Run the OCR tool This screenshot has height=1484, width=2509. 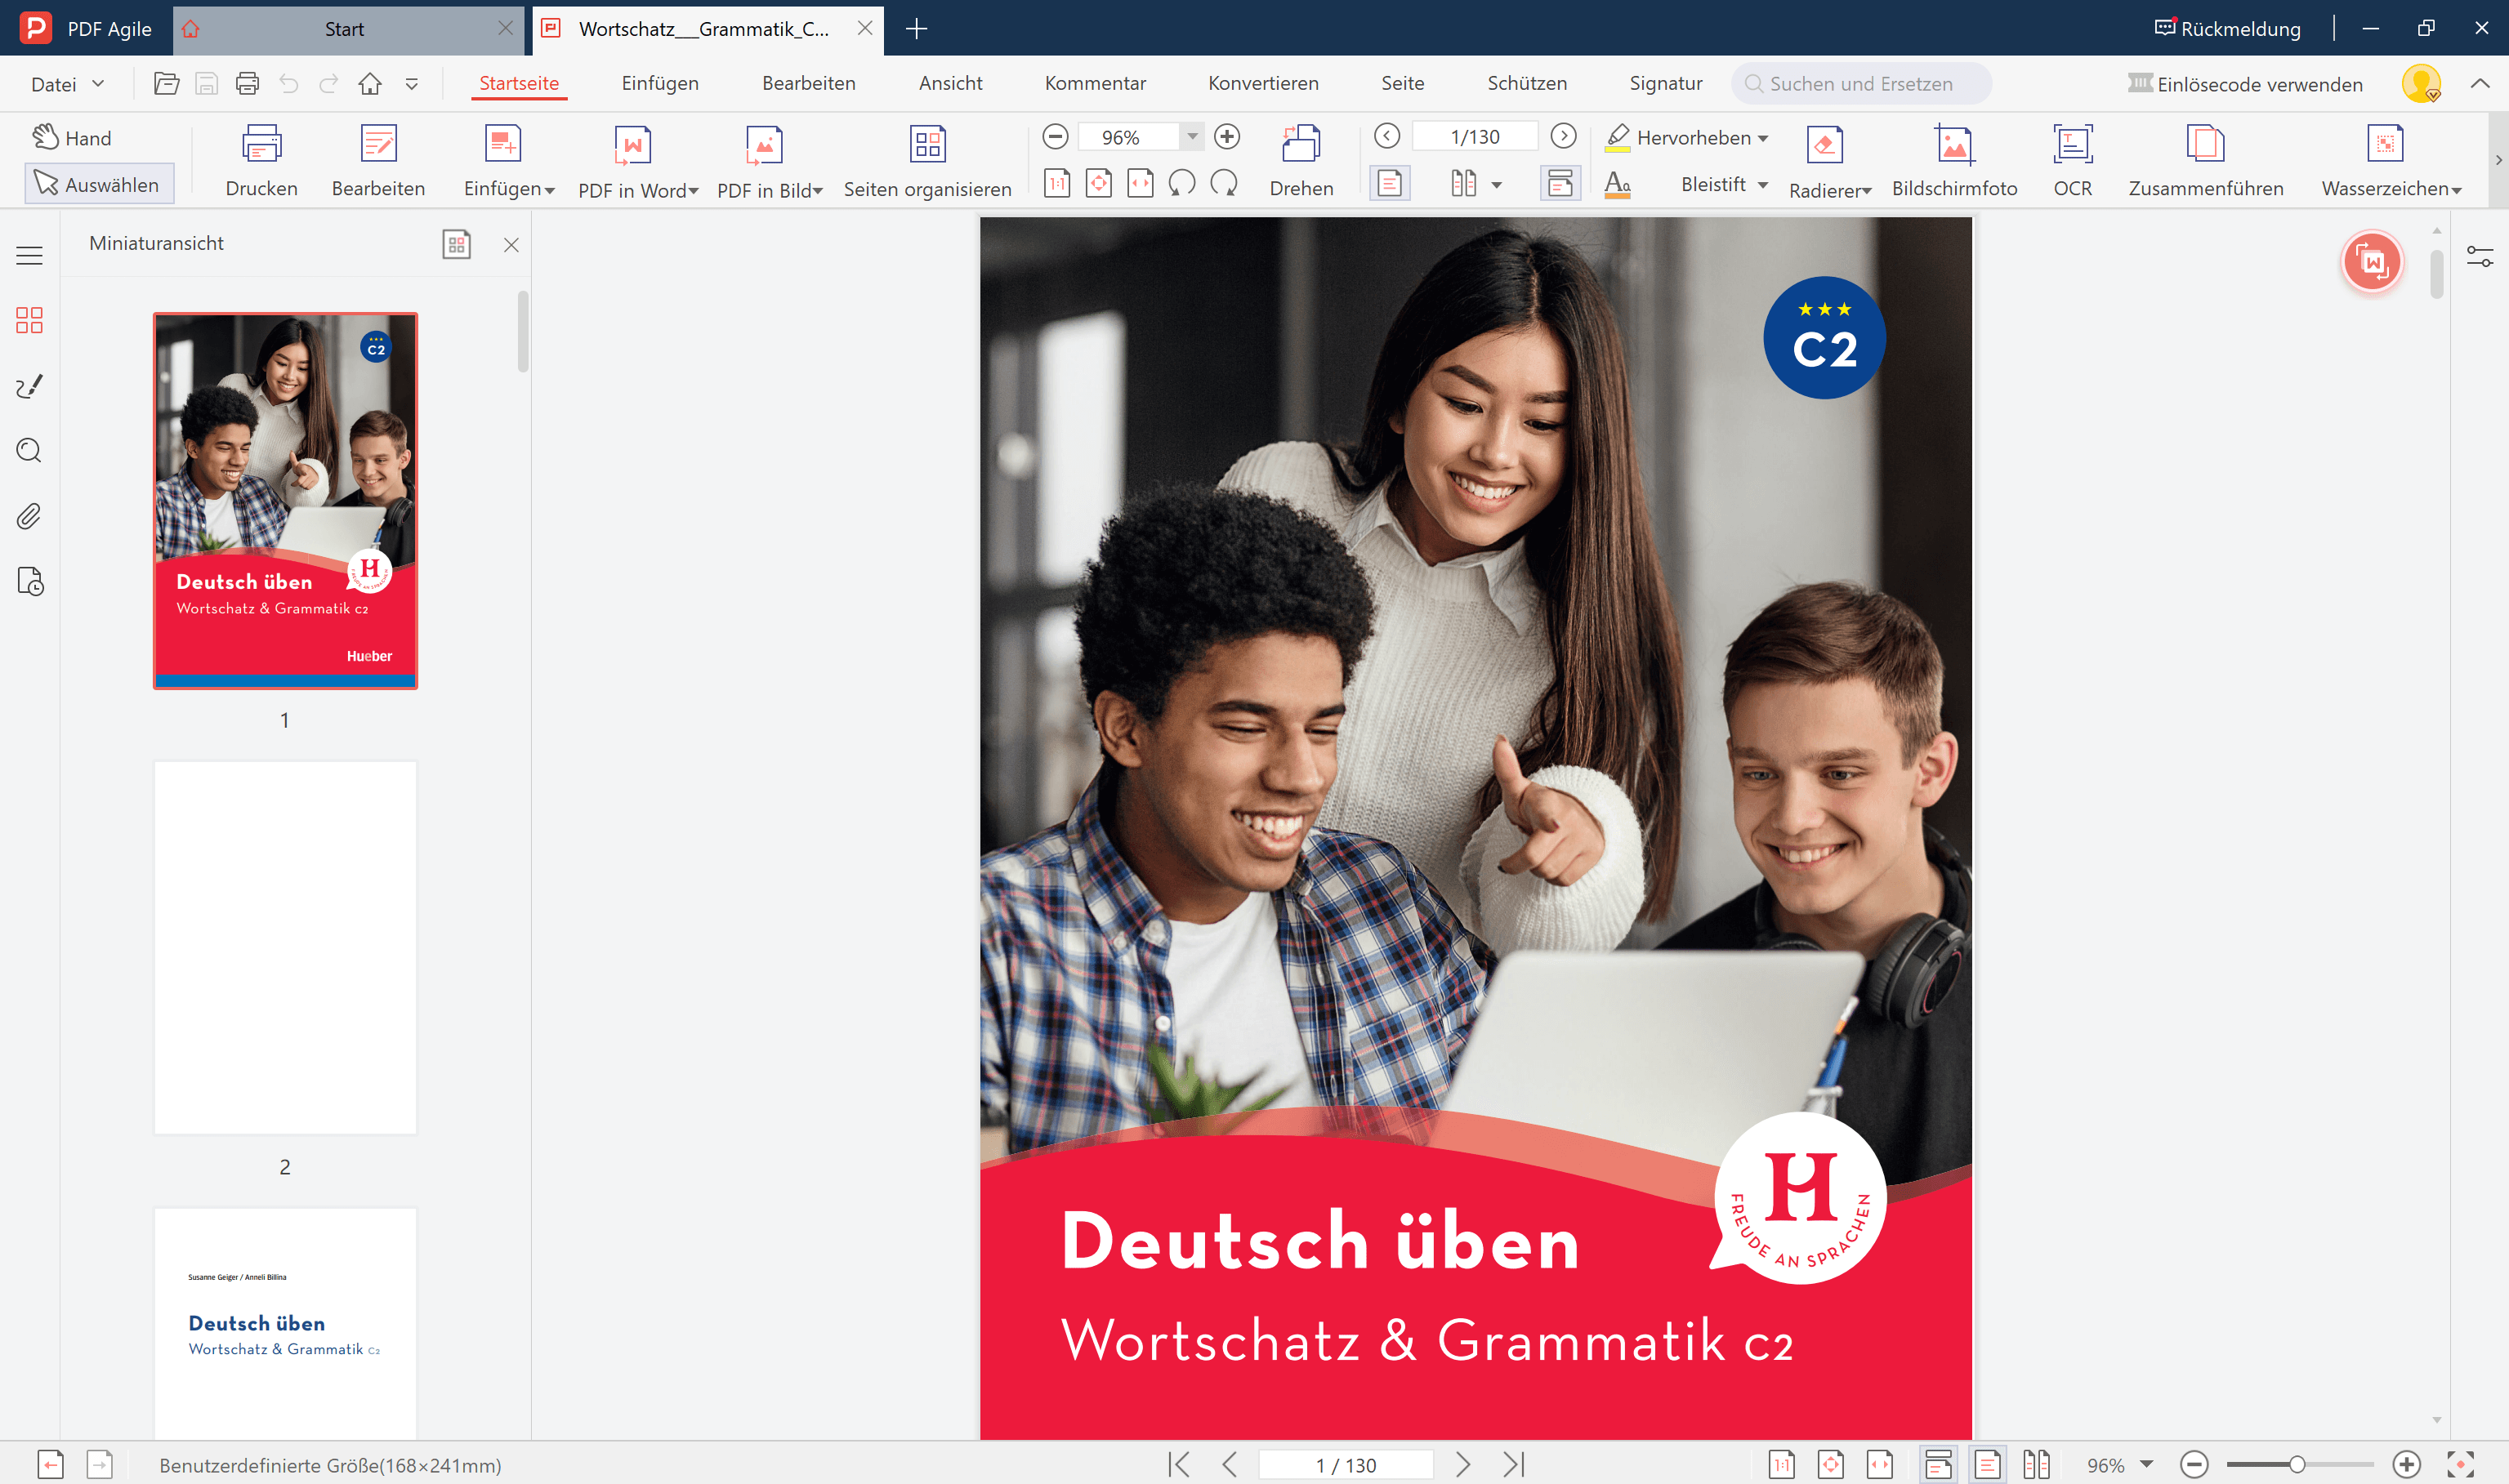click(x=2072, y=160)
